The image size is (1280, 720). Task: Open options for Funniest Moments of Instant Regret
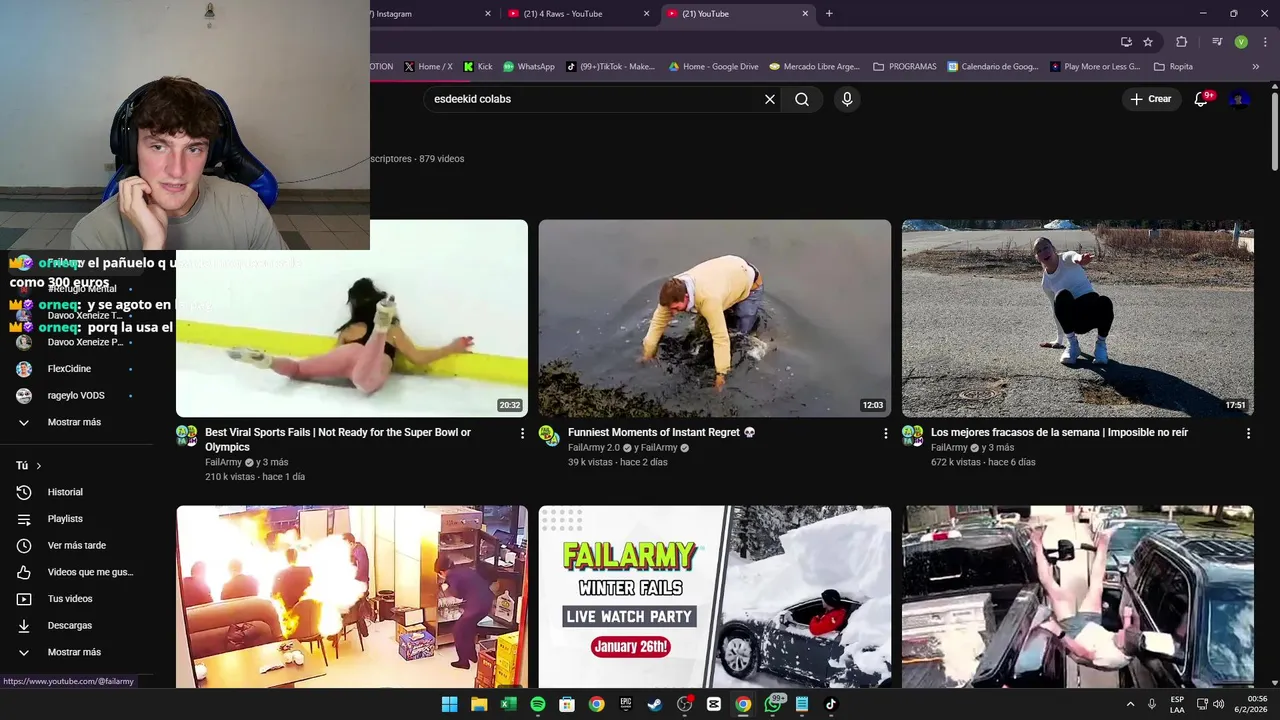[885, 433]
